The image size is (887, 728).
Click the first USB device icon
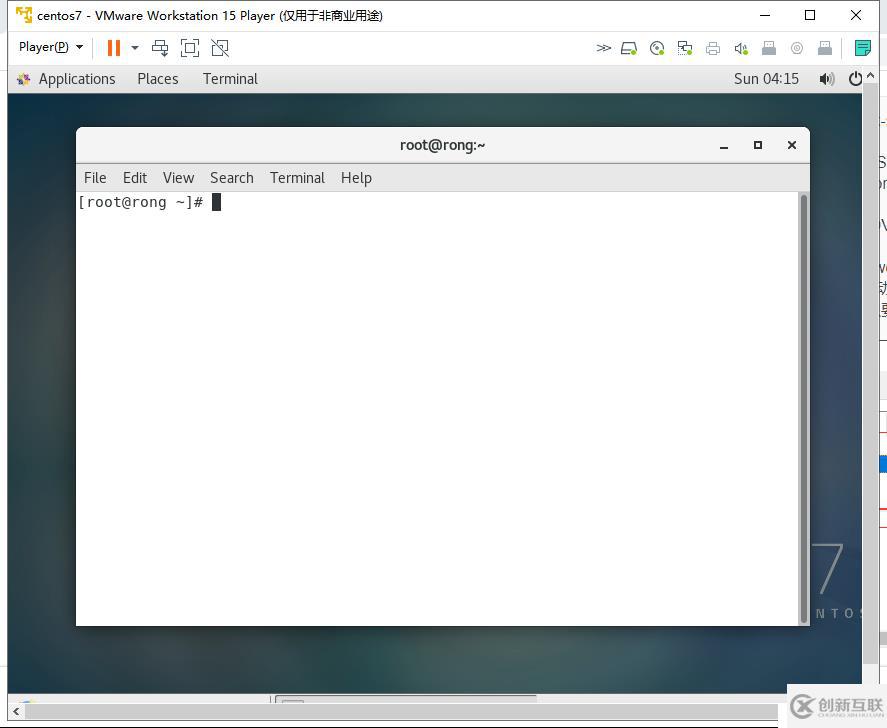coord(769,48)
